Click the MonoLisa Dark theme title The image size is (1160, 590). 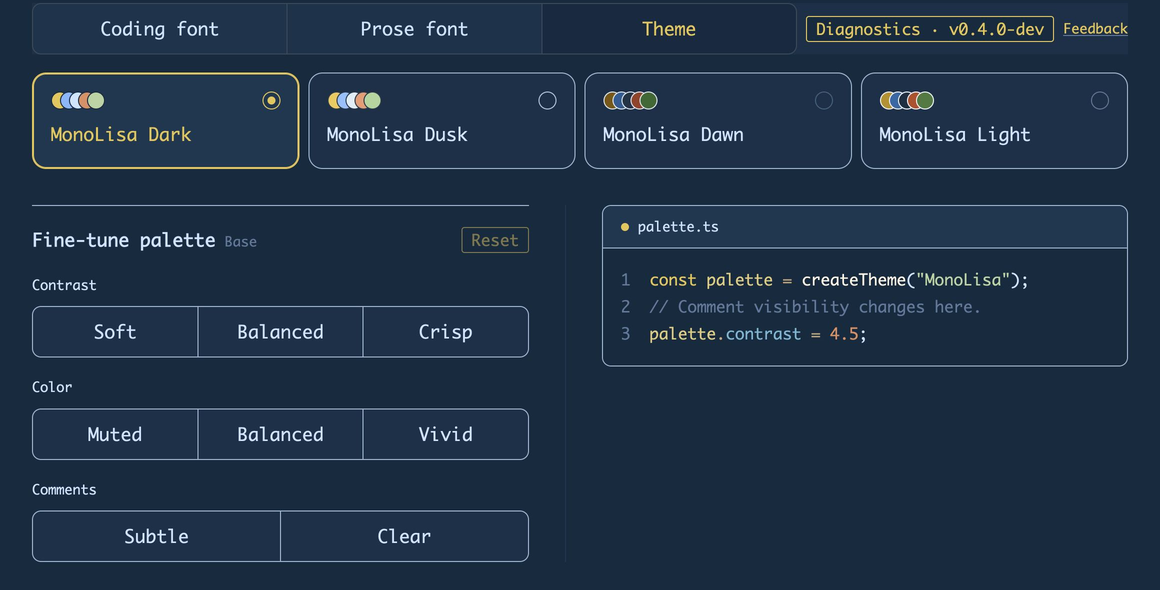121,135
